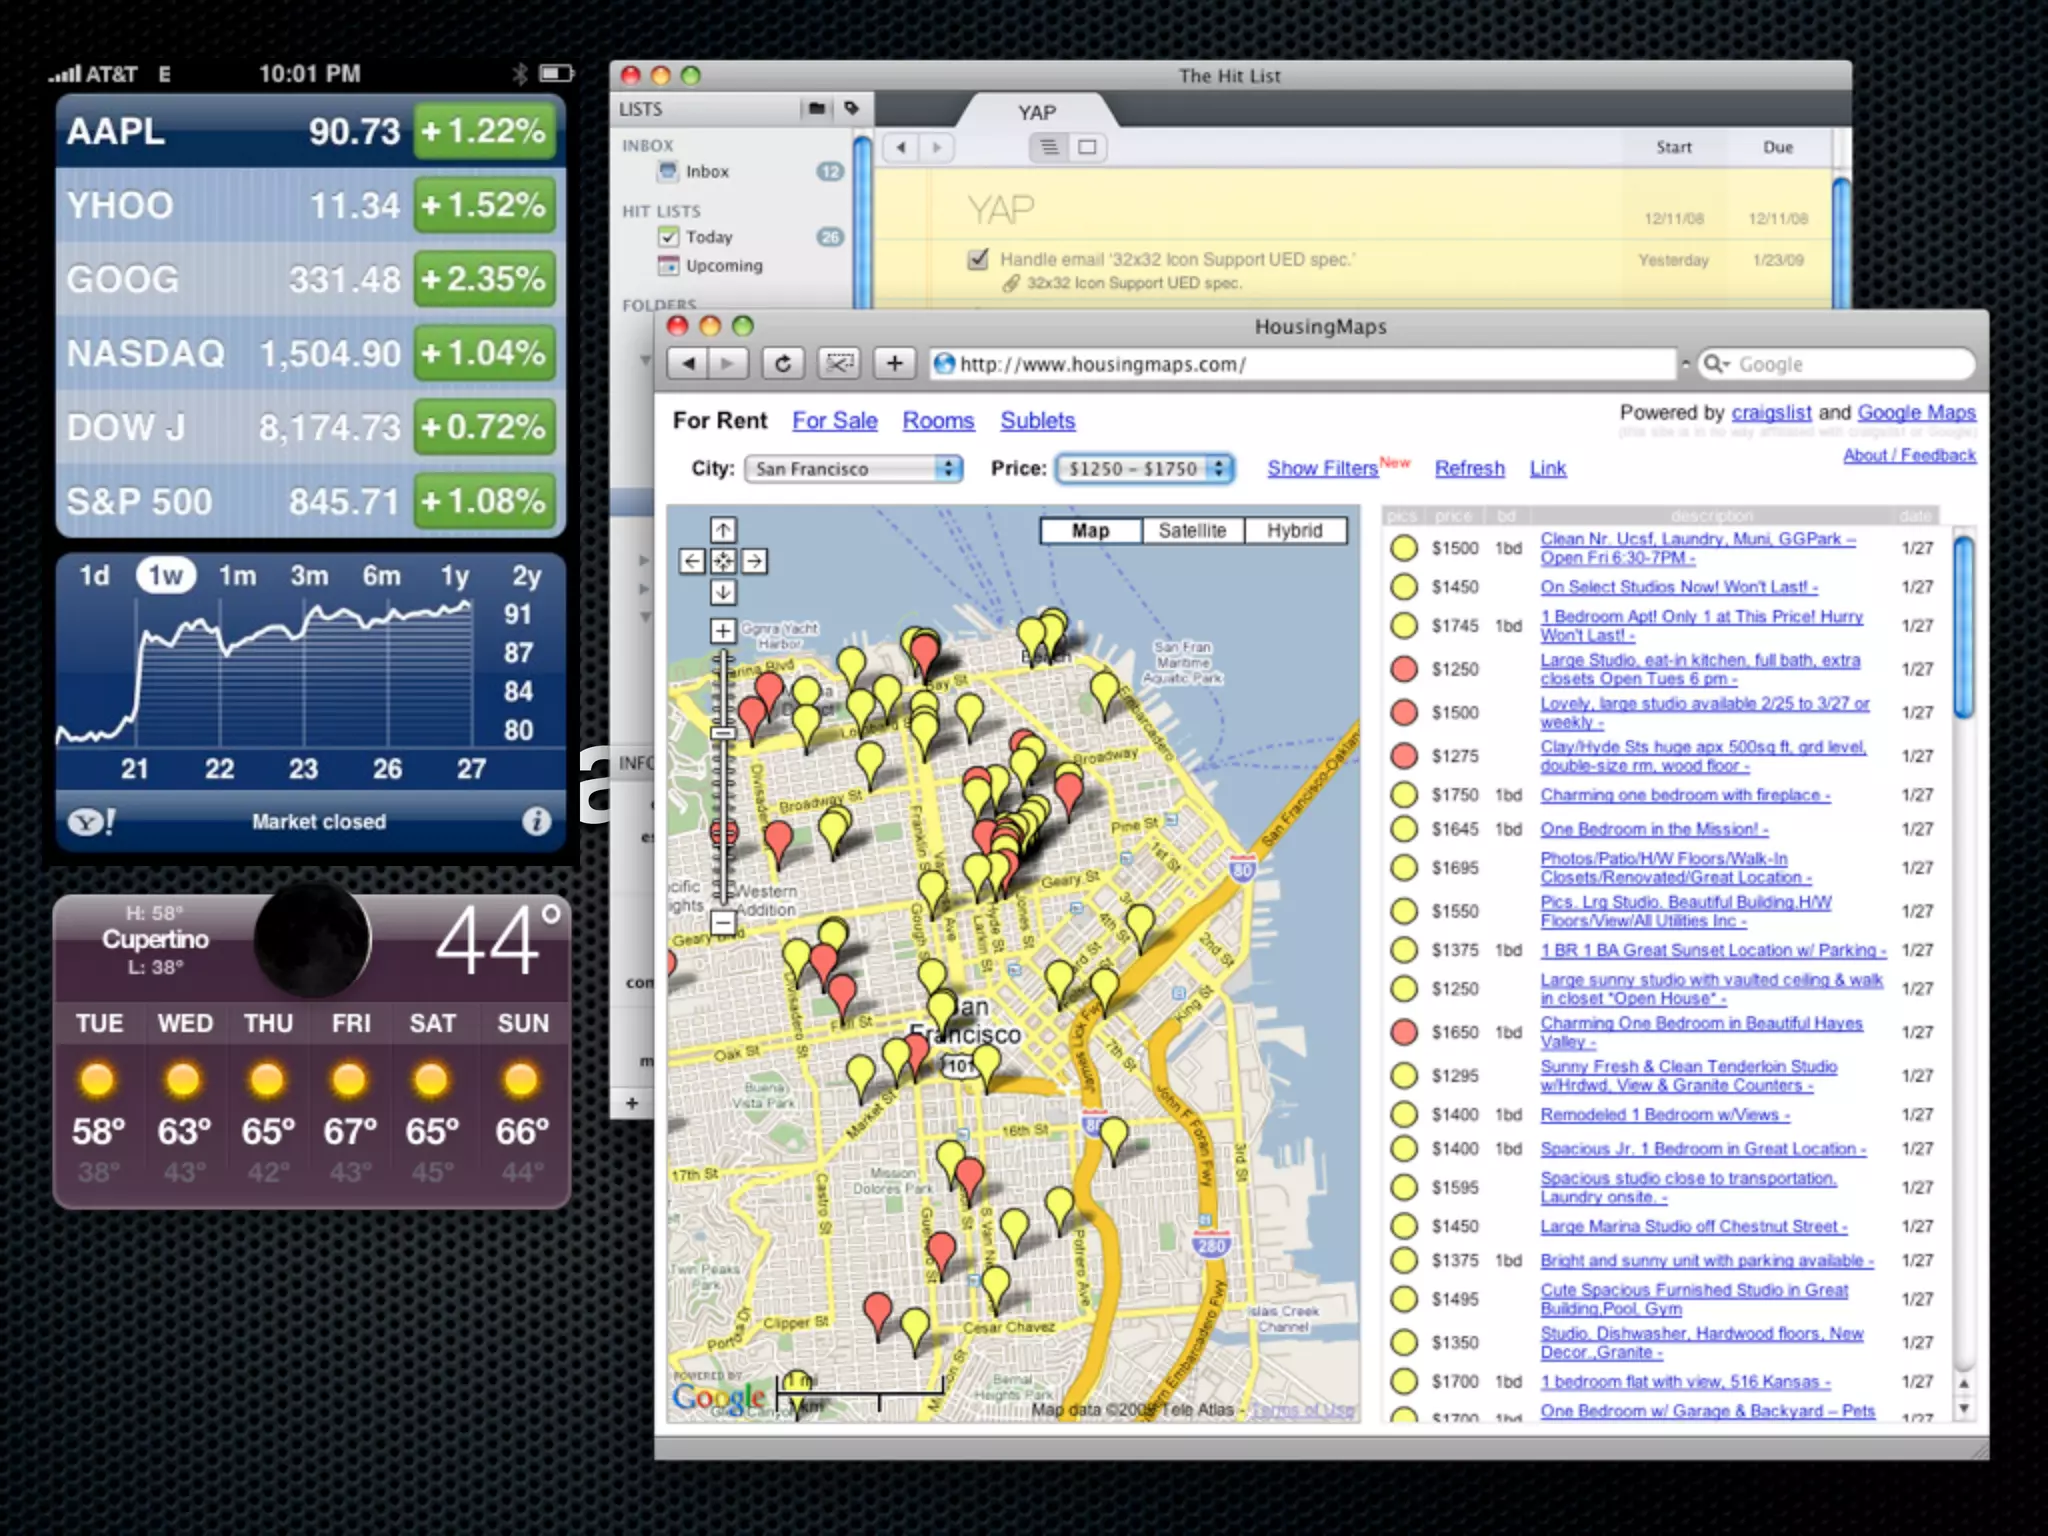
Task: Click the browser reload button
Action: tap(783, 364)
